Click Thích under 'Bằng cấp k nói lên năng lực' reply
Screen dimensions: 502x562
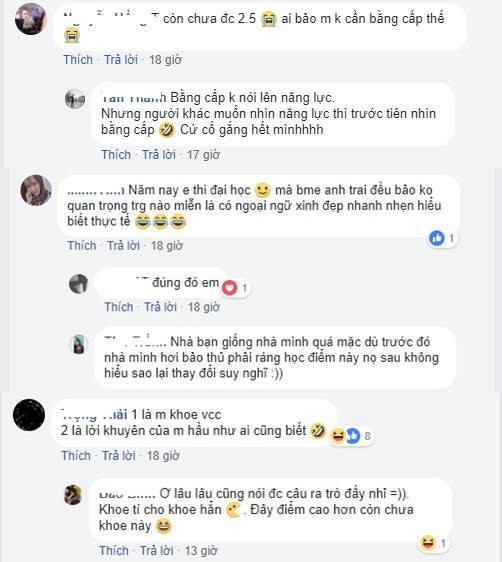point(116,154)
